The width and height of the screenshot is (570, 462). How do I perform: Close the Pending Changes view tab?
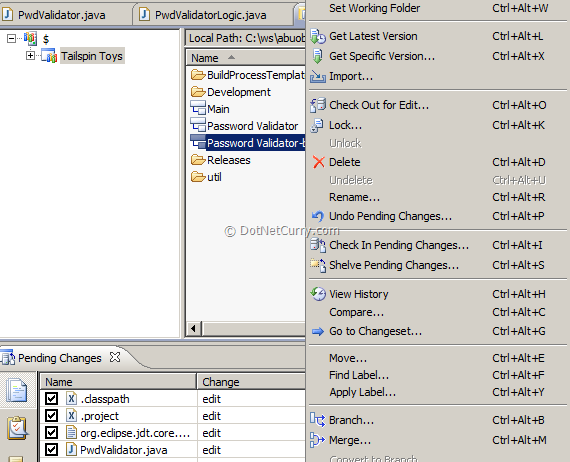pos(115,357)
